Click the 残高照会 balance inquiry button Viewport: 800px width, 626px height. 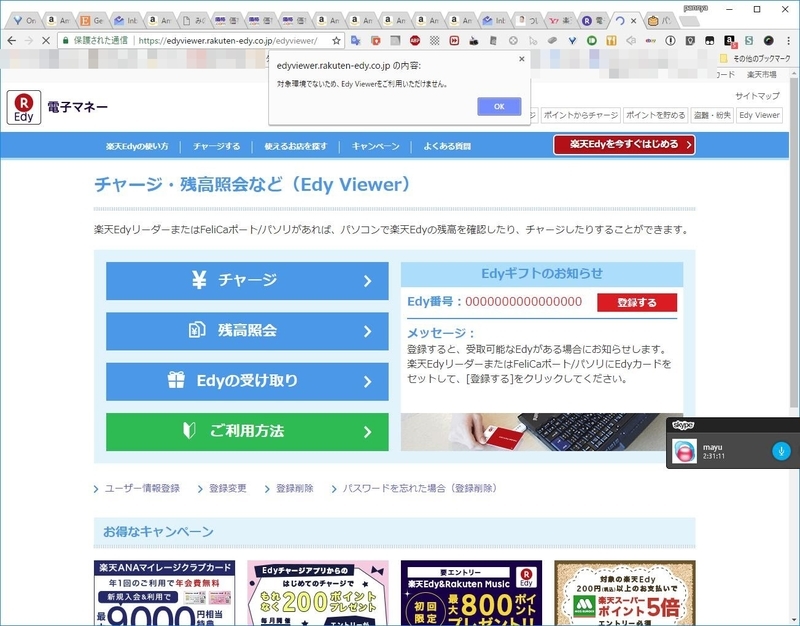(247, 331)
